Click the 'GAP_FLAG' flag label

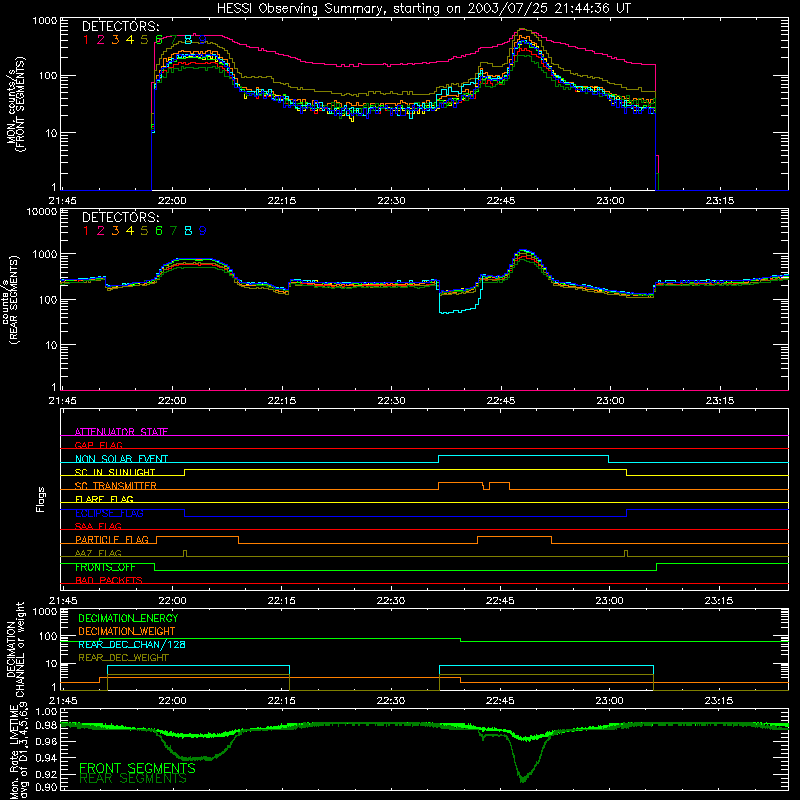click(x=98, y=445)
